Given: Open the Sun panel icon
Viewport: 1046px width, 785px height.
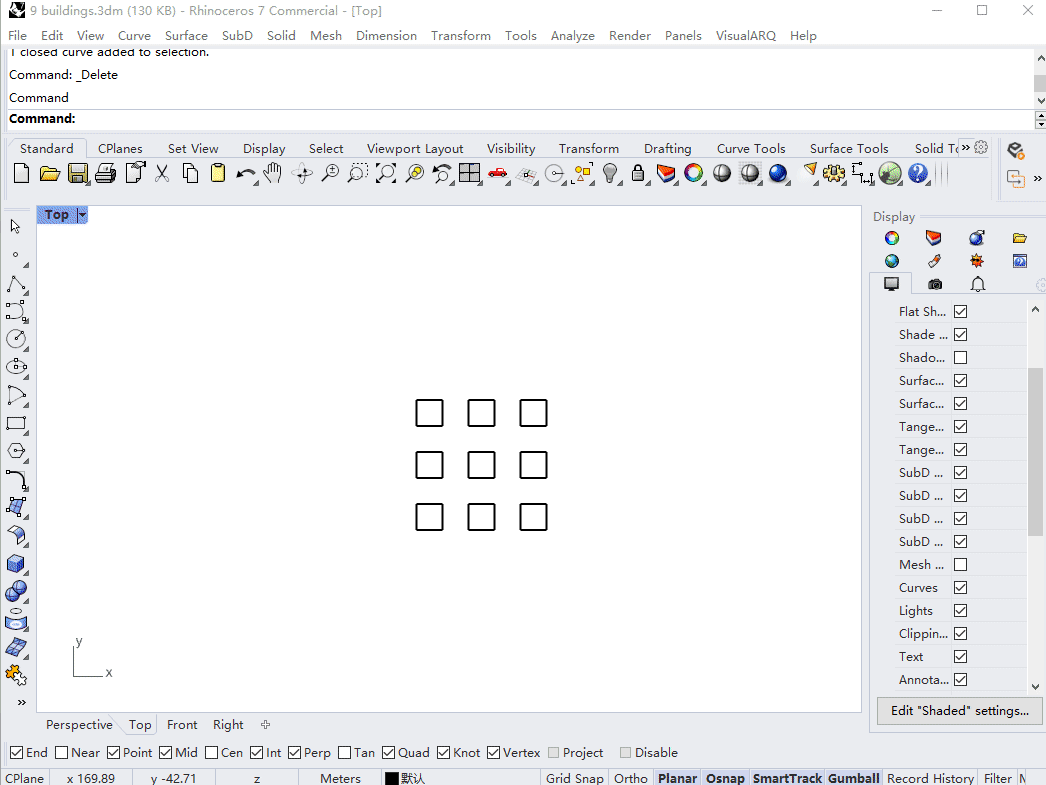Looking at the screenshot, I should (977, 261).
